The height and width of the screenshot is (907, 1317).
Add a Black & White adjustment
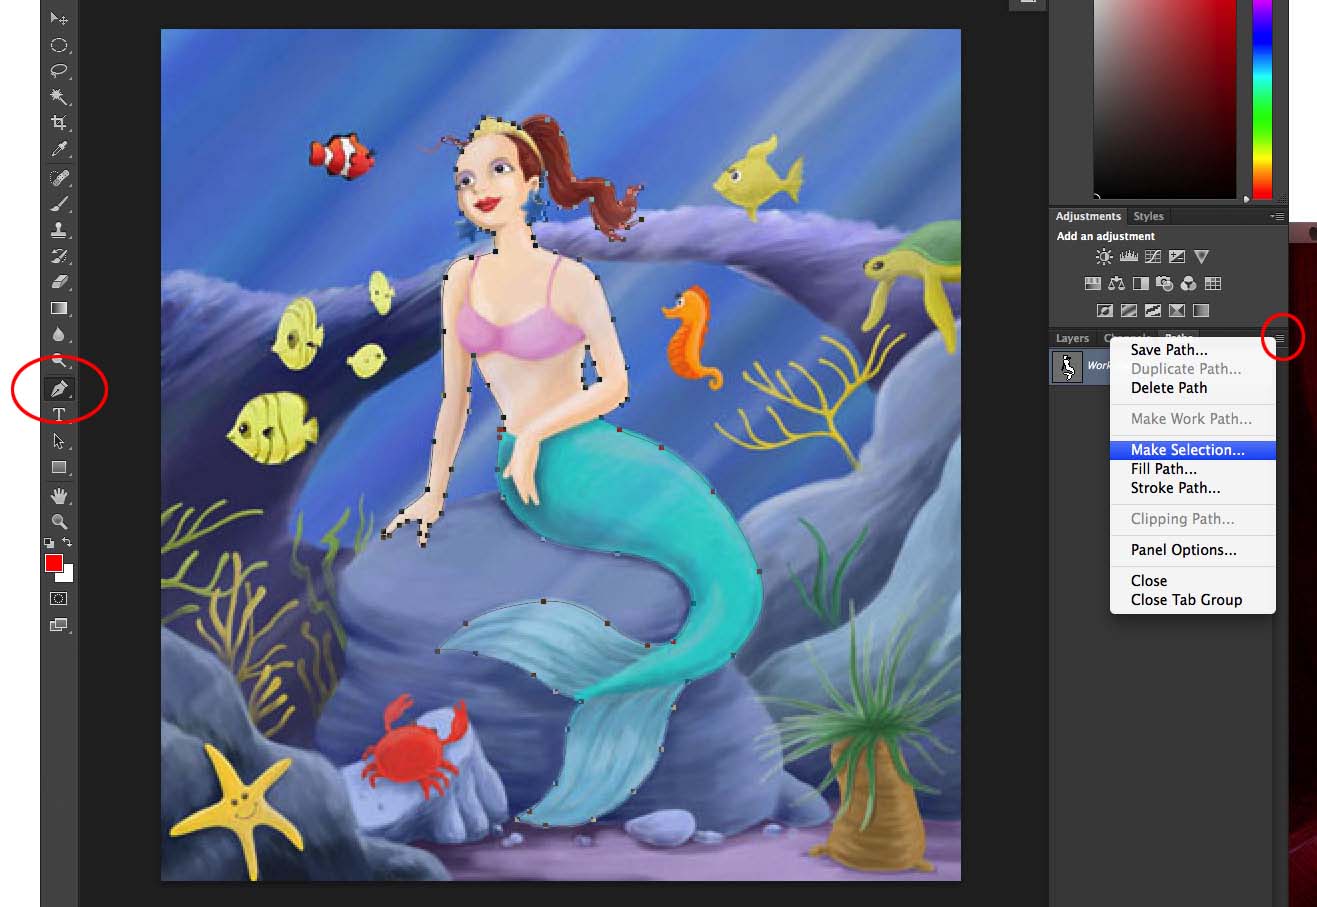tap(1141, 283)
